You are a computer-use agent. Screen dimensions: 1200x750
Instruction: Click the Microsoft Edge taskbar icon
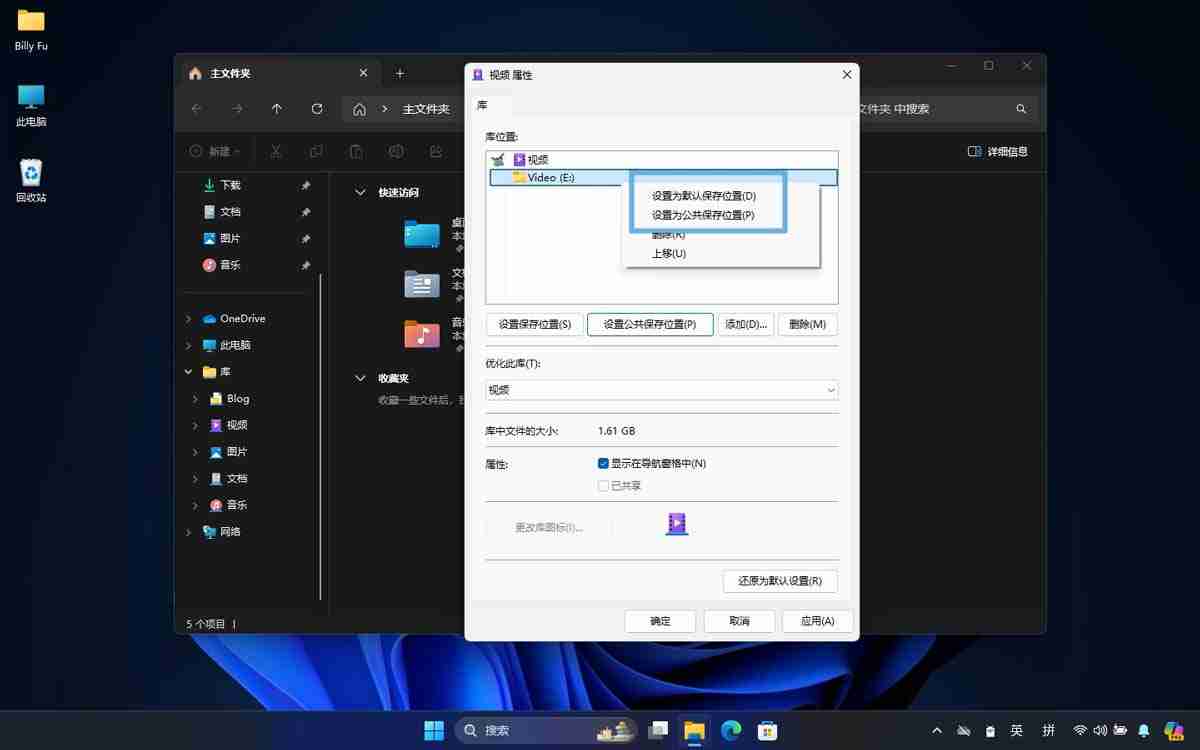[730, 730]
